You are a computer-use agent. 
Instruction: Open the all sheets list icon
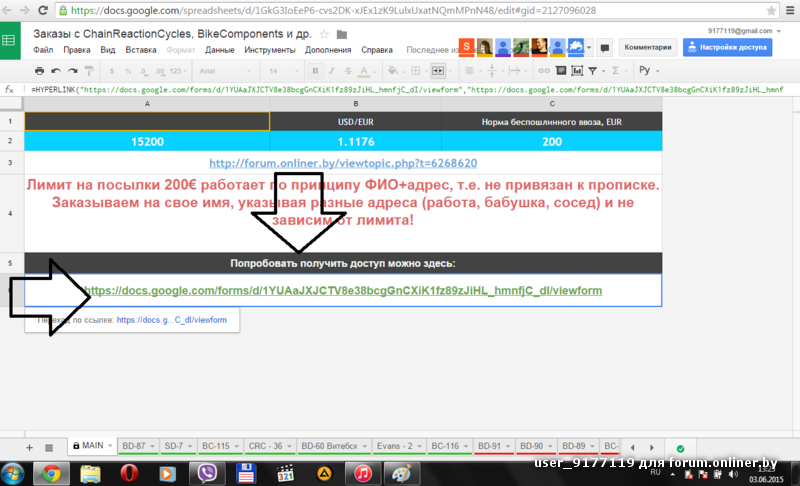point(48,447)
